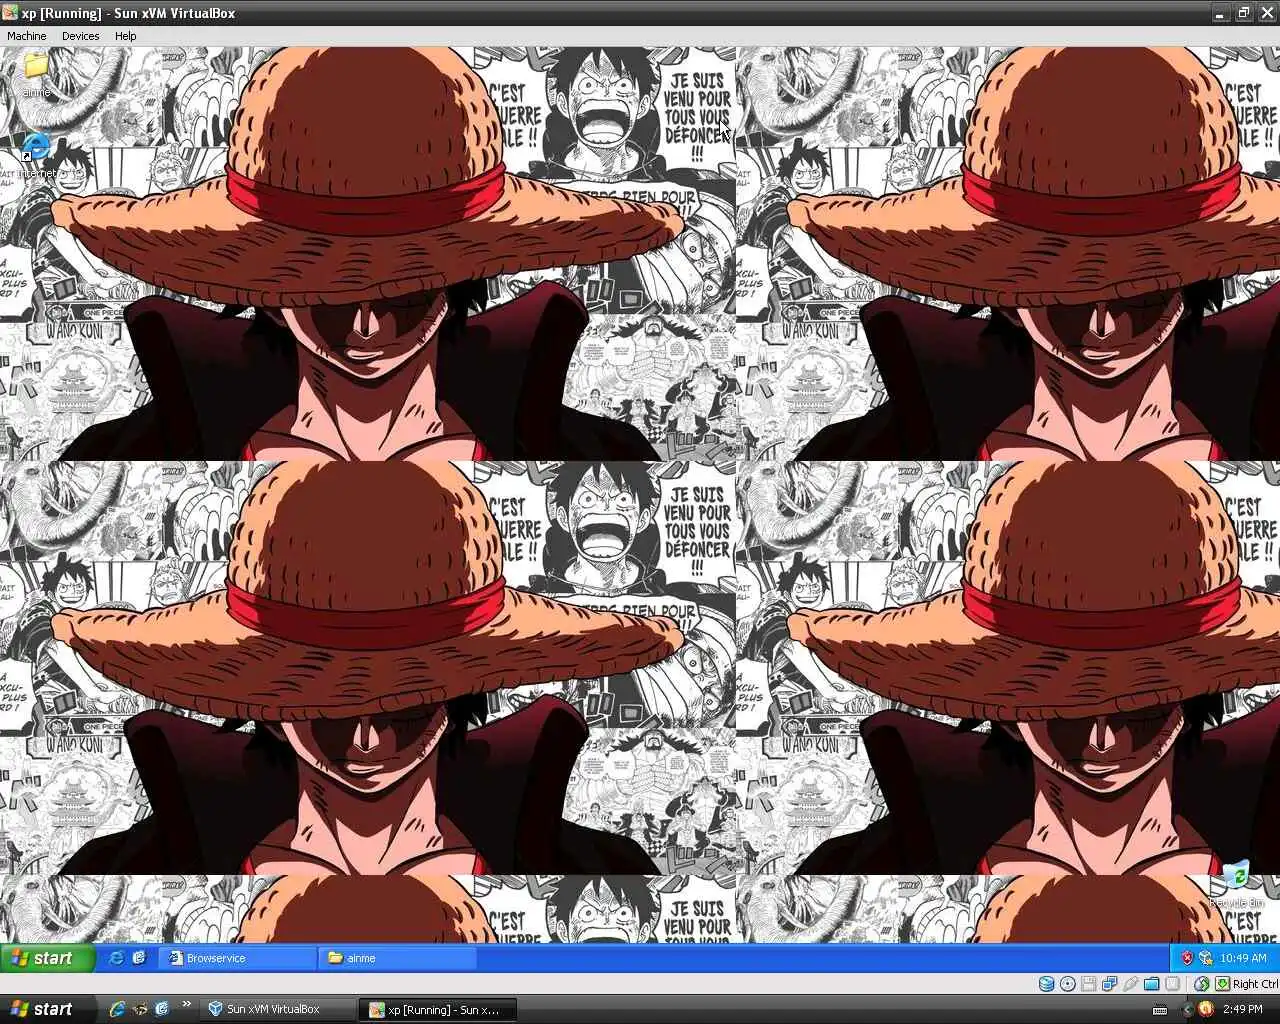Expand host quick launch overflow chevron
Image resolution: width=1280 pixels, height=1024 pixels.
[186, 1003]
